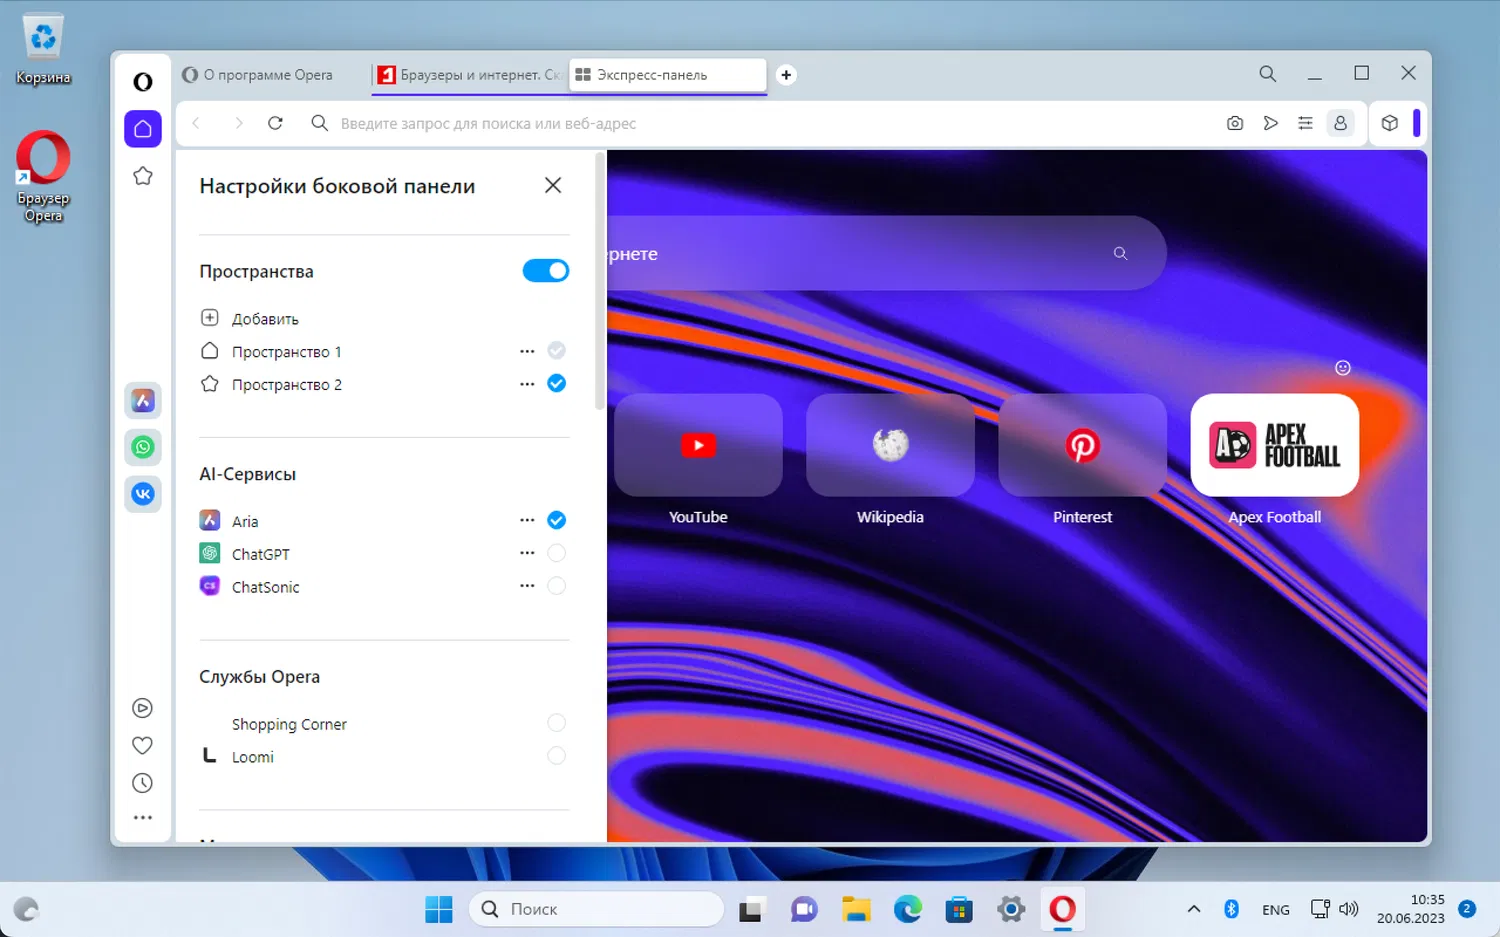Viewport: 1500px width, 937px height.
Task: Open more options for Пространство 1
Action: pyautogui.click(x=527, y=351)
